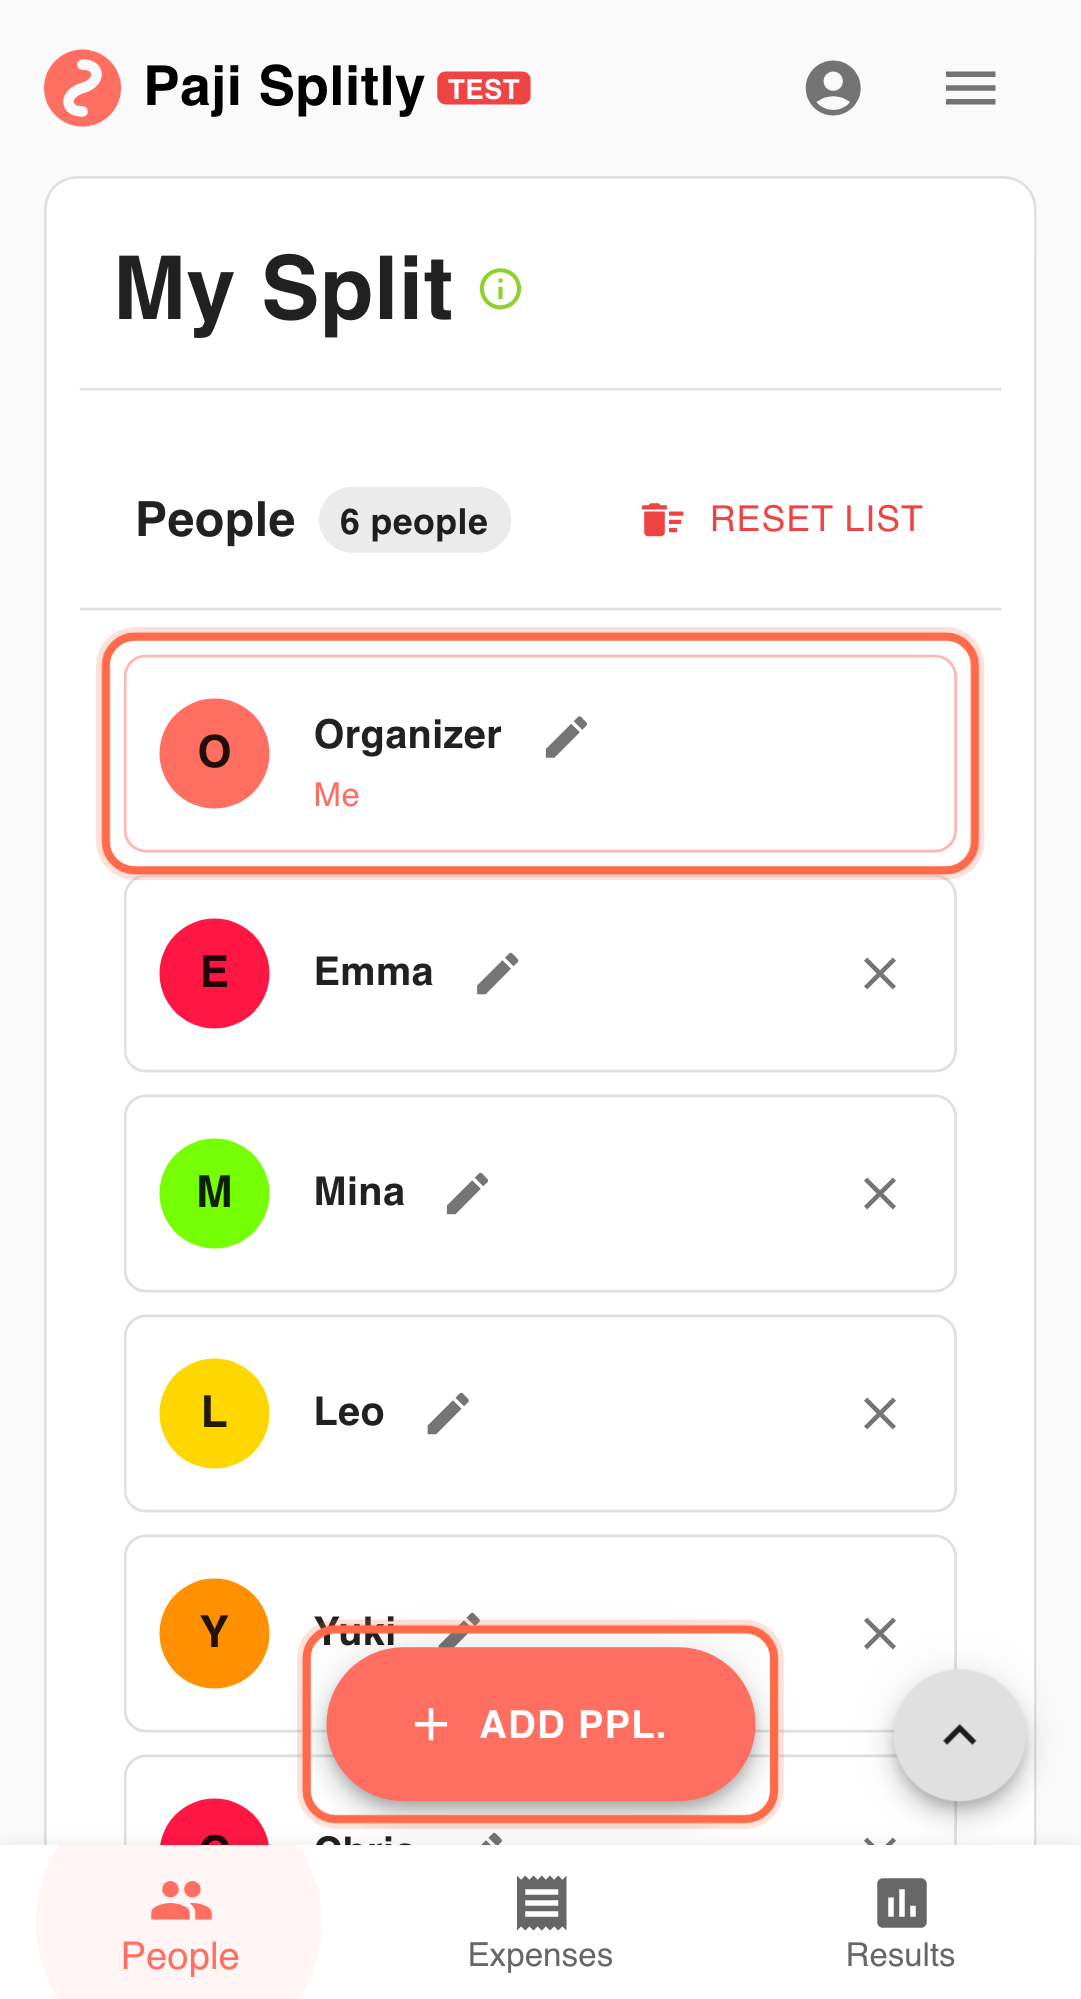Rename Mina using the edit pencil
Viewport: 1081px width, 1999px height.
(x=468, y=1193)
